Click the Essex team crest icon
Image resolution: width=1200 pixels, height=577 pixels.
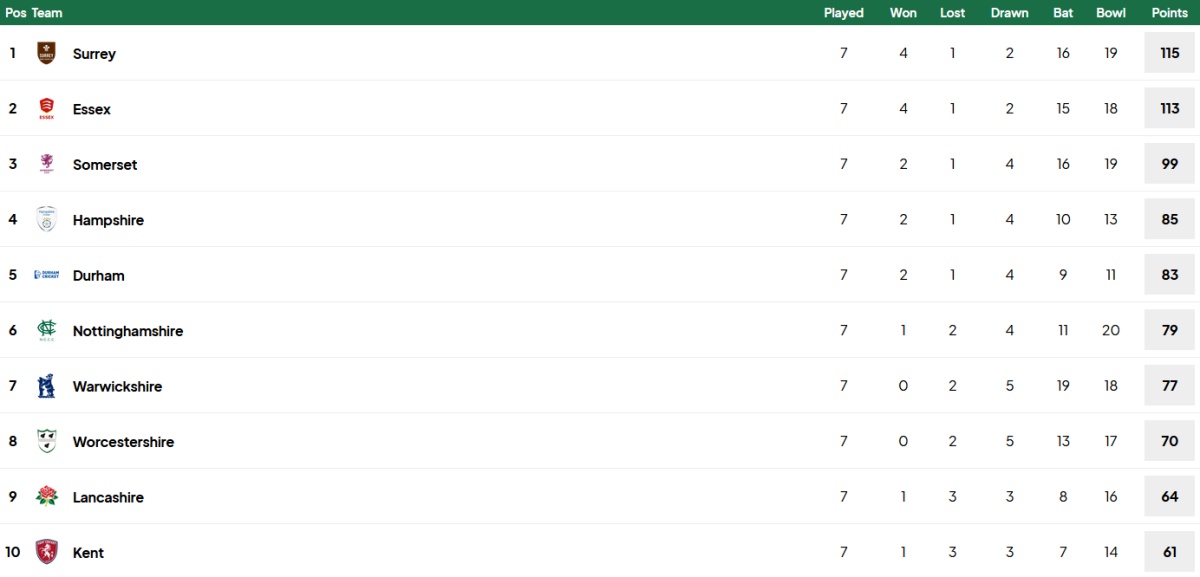coord(46,109)
